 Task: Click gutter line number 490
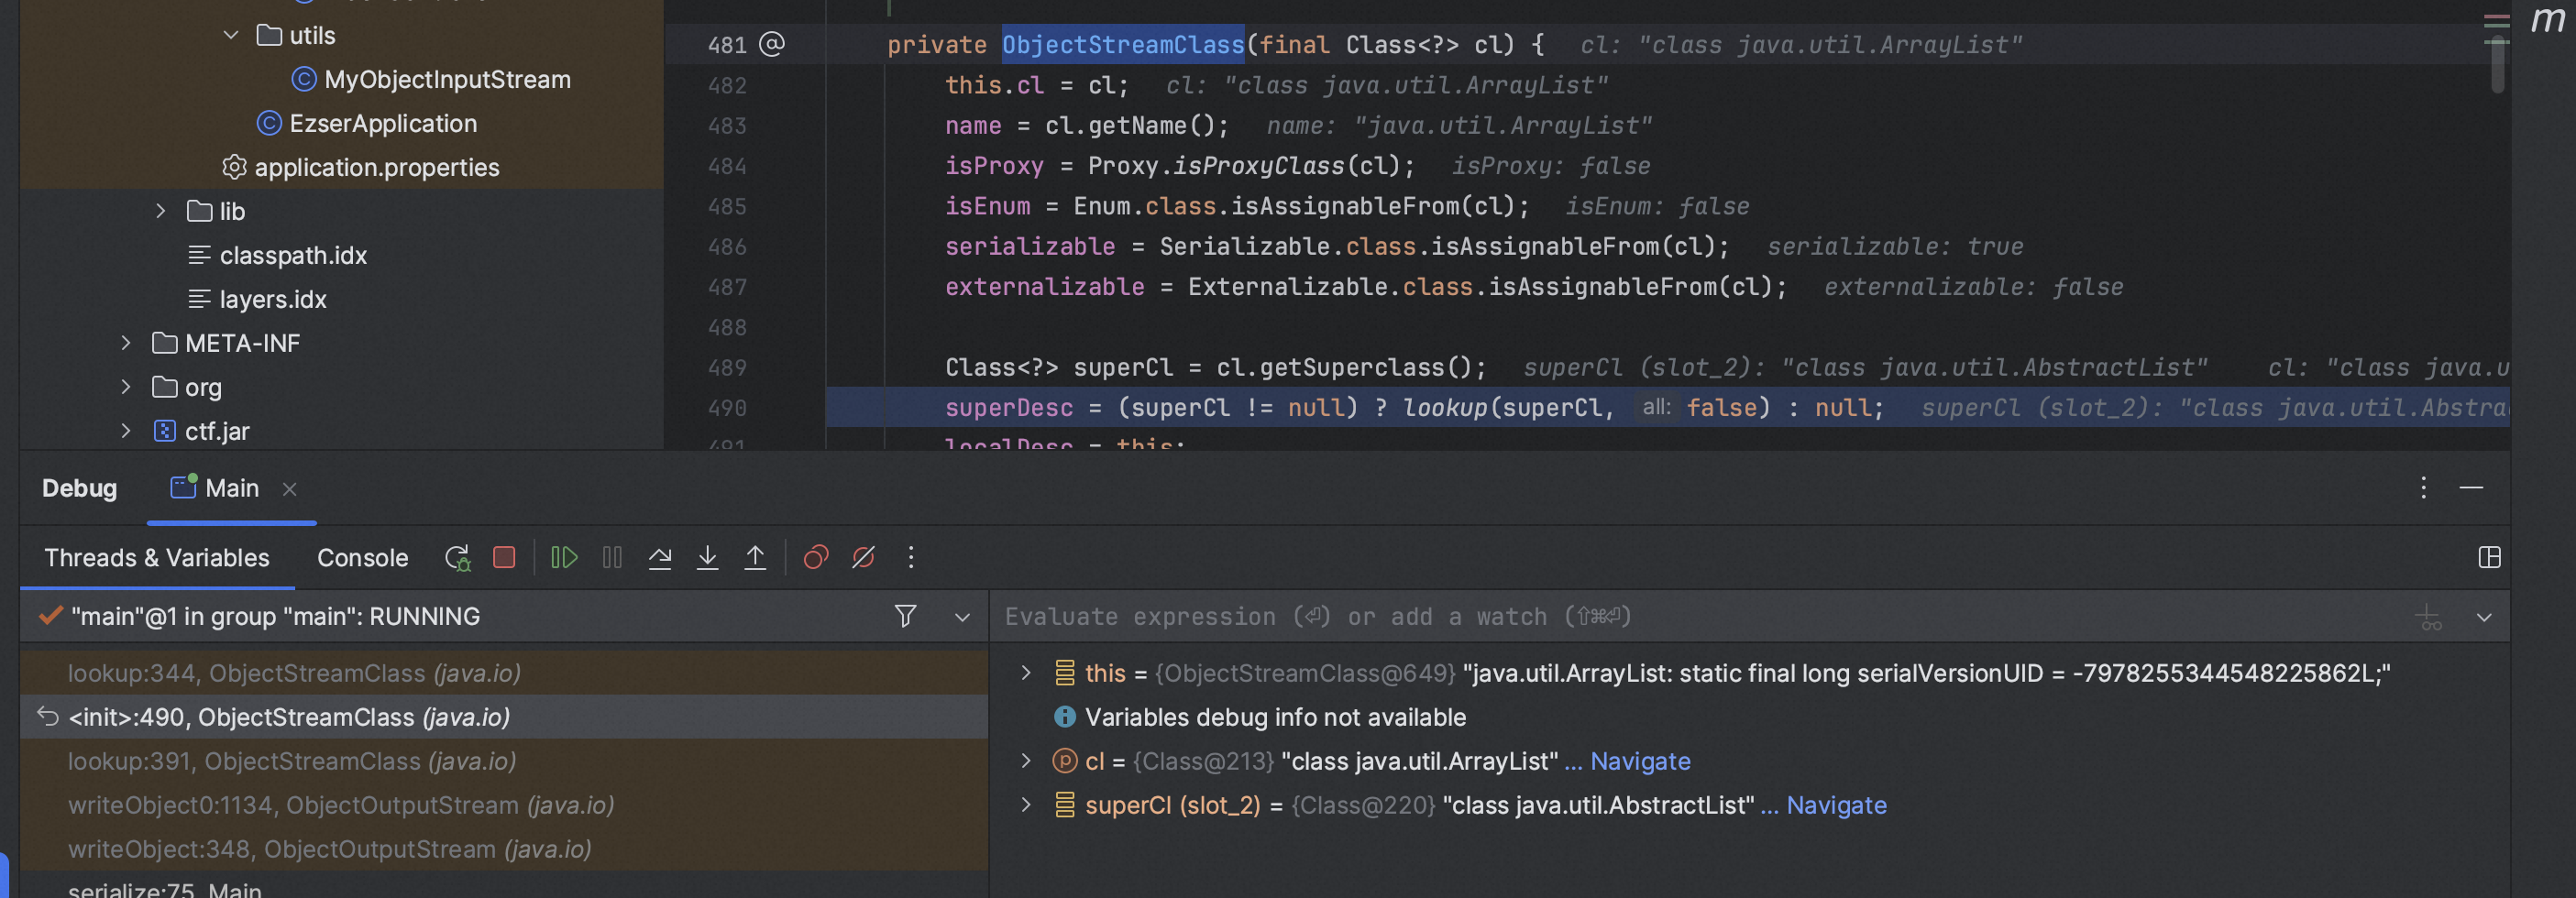[727, 408]
